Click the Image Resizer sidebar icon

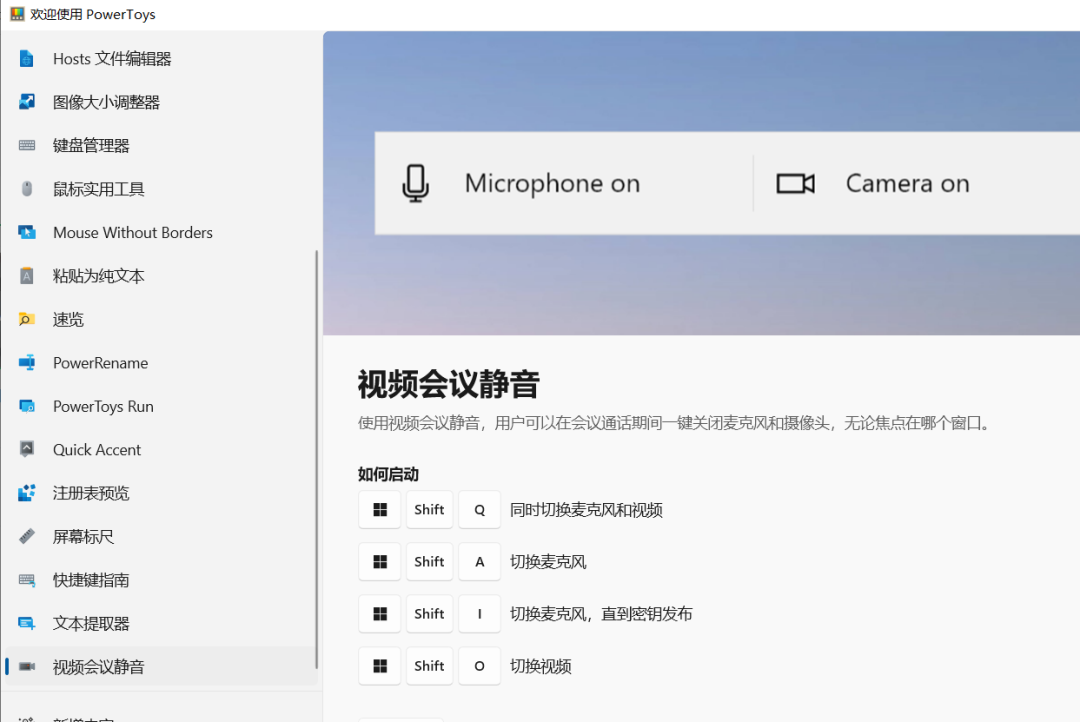tap(26, 102)
